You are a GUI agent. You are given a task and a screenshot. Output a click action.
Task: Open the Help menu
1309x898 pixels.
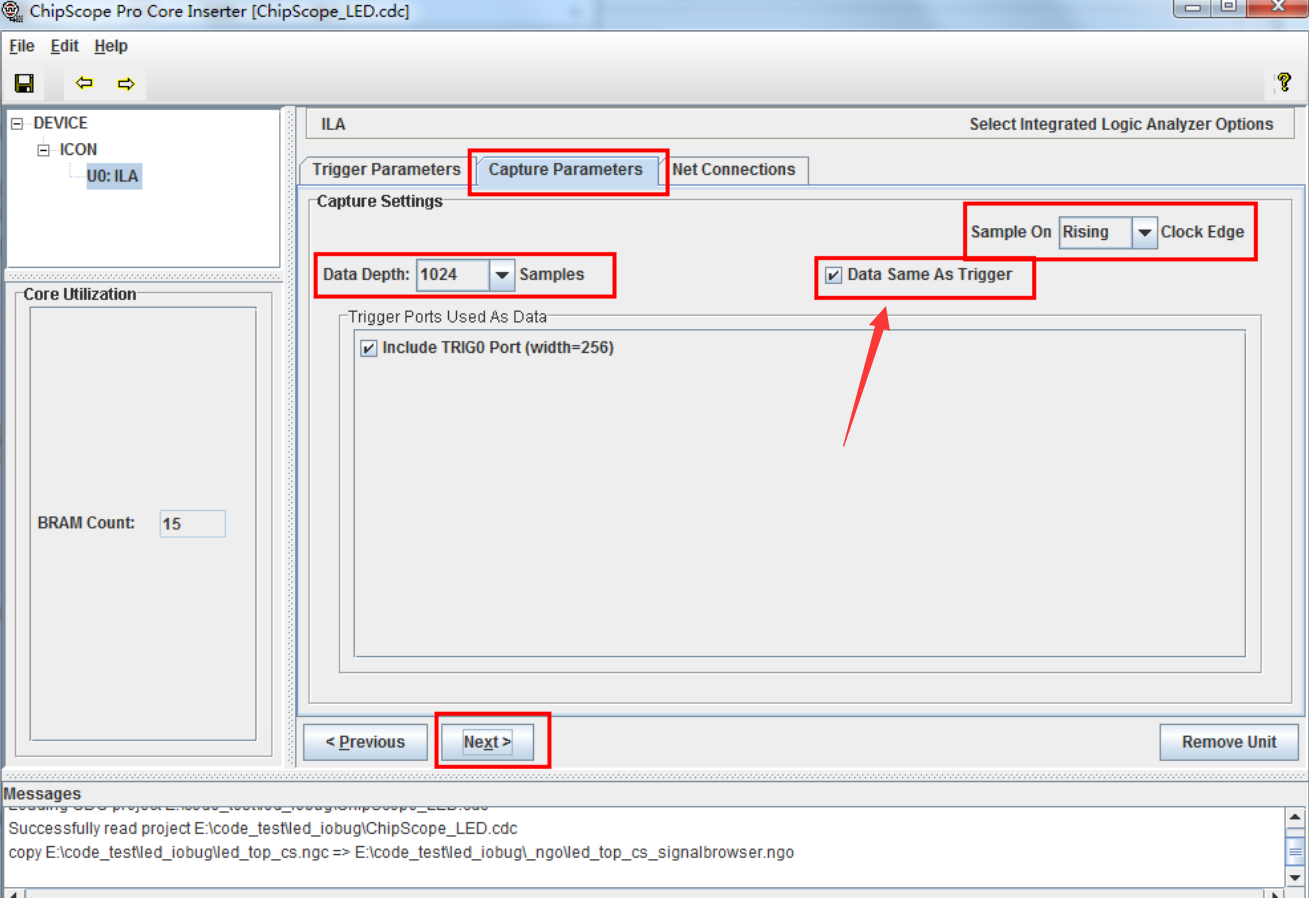click(111, 46)
